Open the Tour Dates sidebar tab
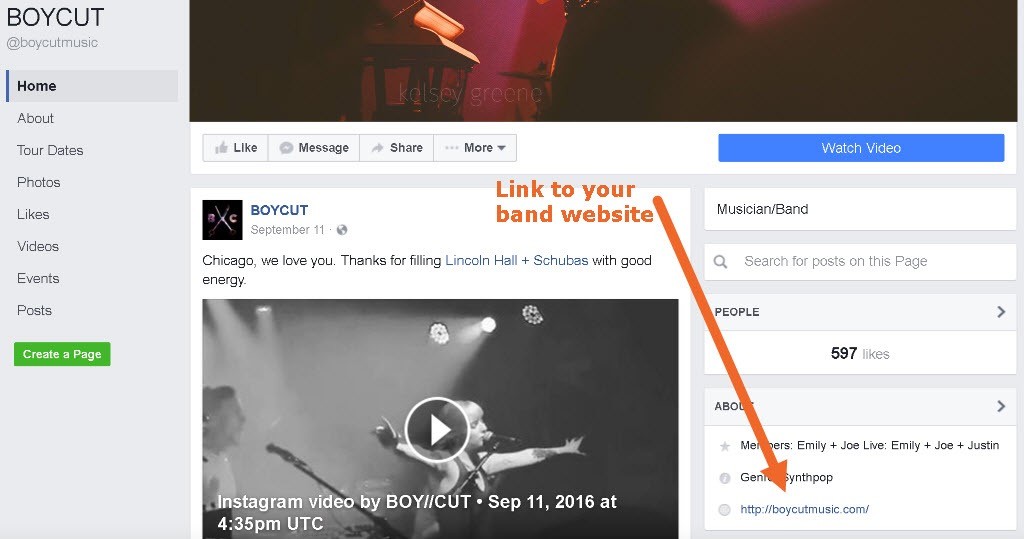Image resolution: width=1024 pixels, height=539 pixels. click(x=50, y=150)
